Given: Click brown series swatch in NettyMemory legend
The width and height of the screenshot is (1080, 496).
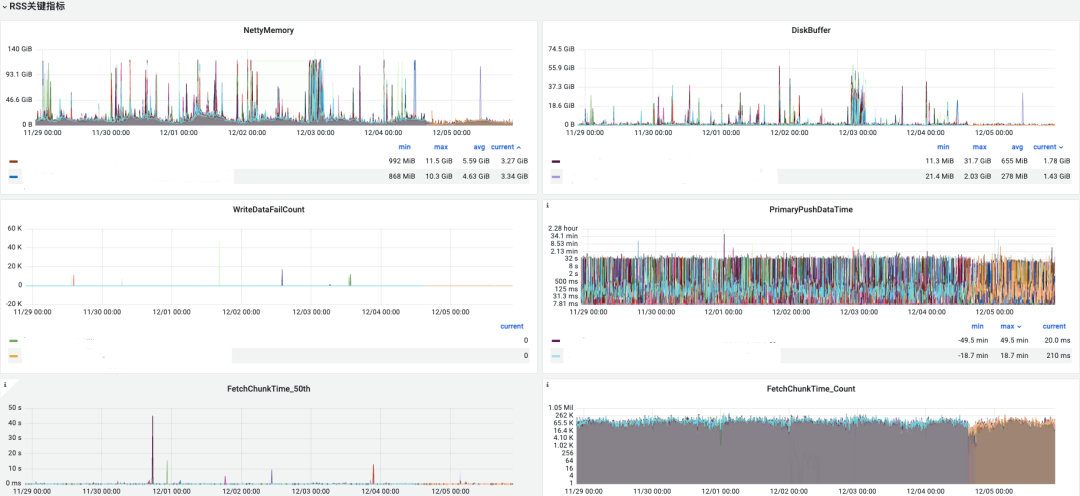Looking at the screenshot, I should [14, 161].
